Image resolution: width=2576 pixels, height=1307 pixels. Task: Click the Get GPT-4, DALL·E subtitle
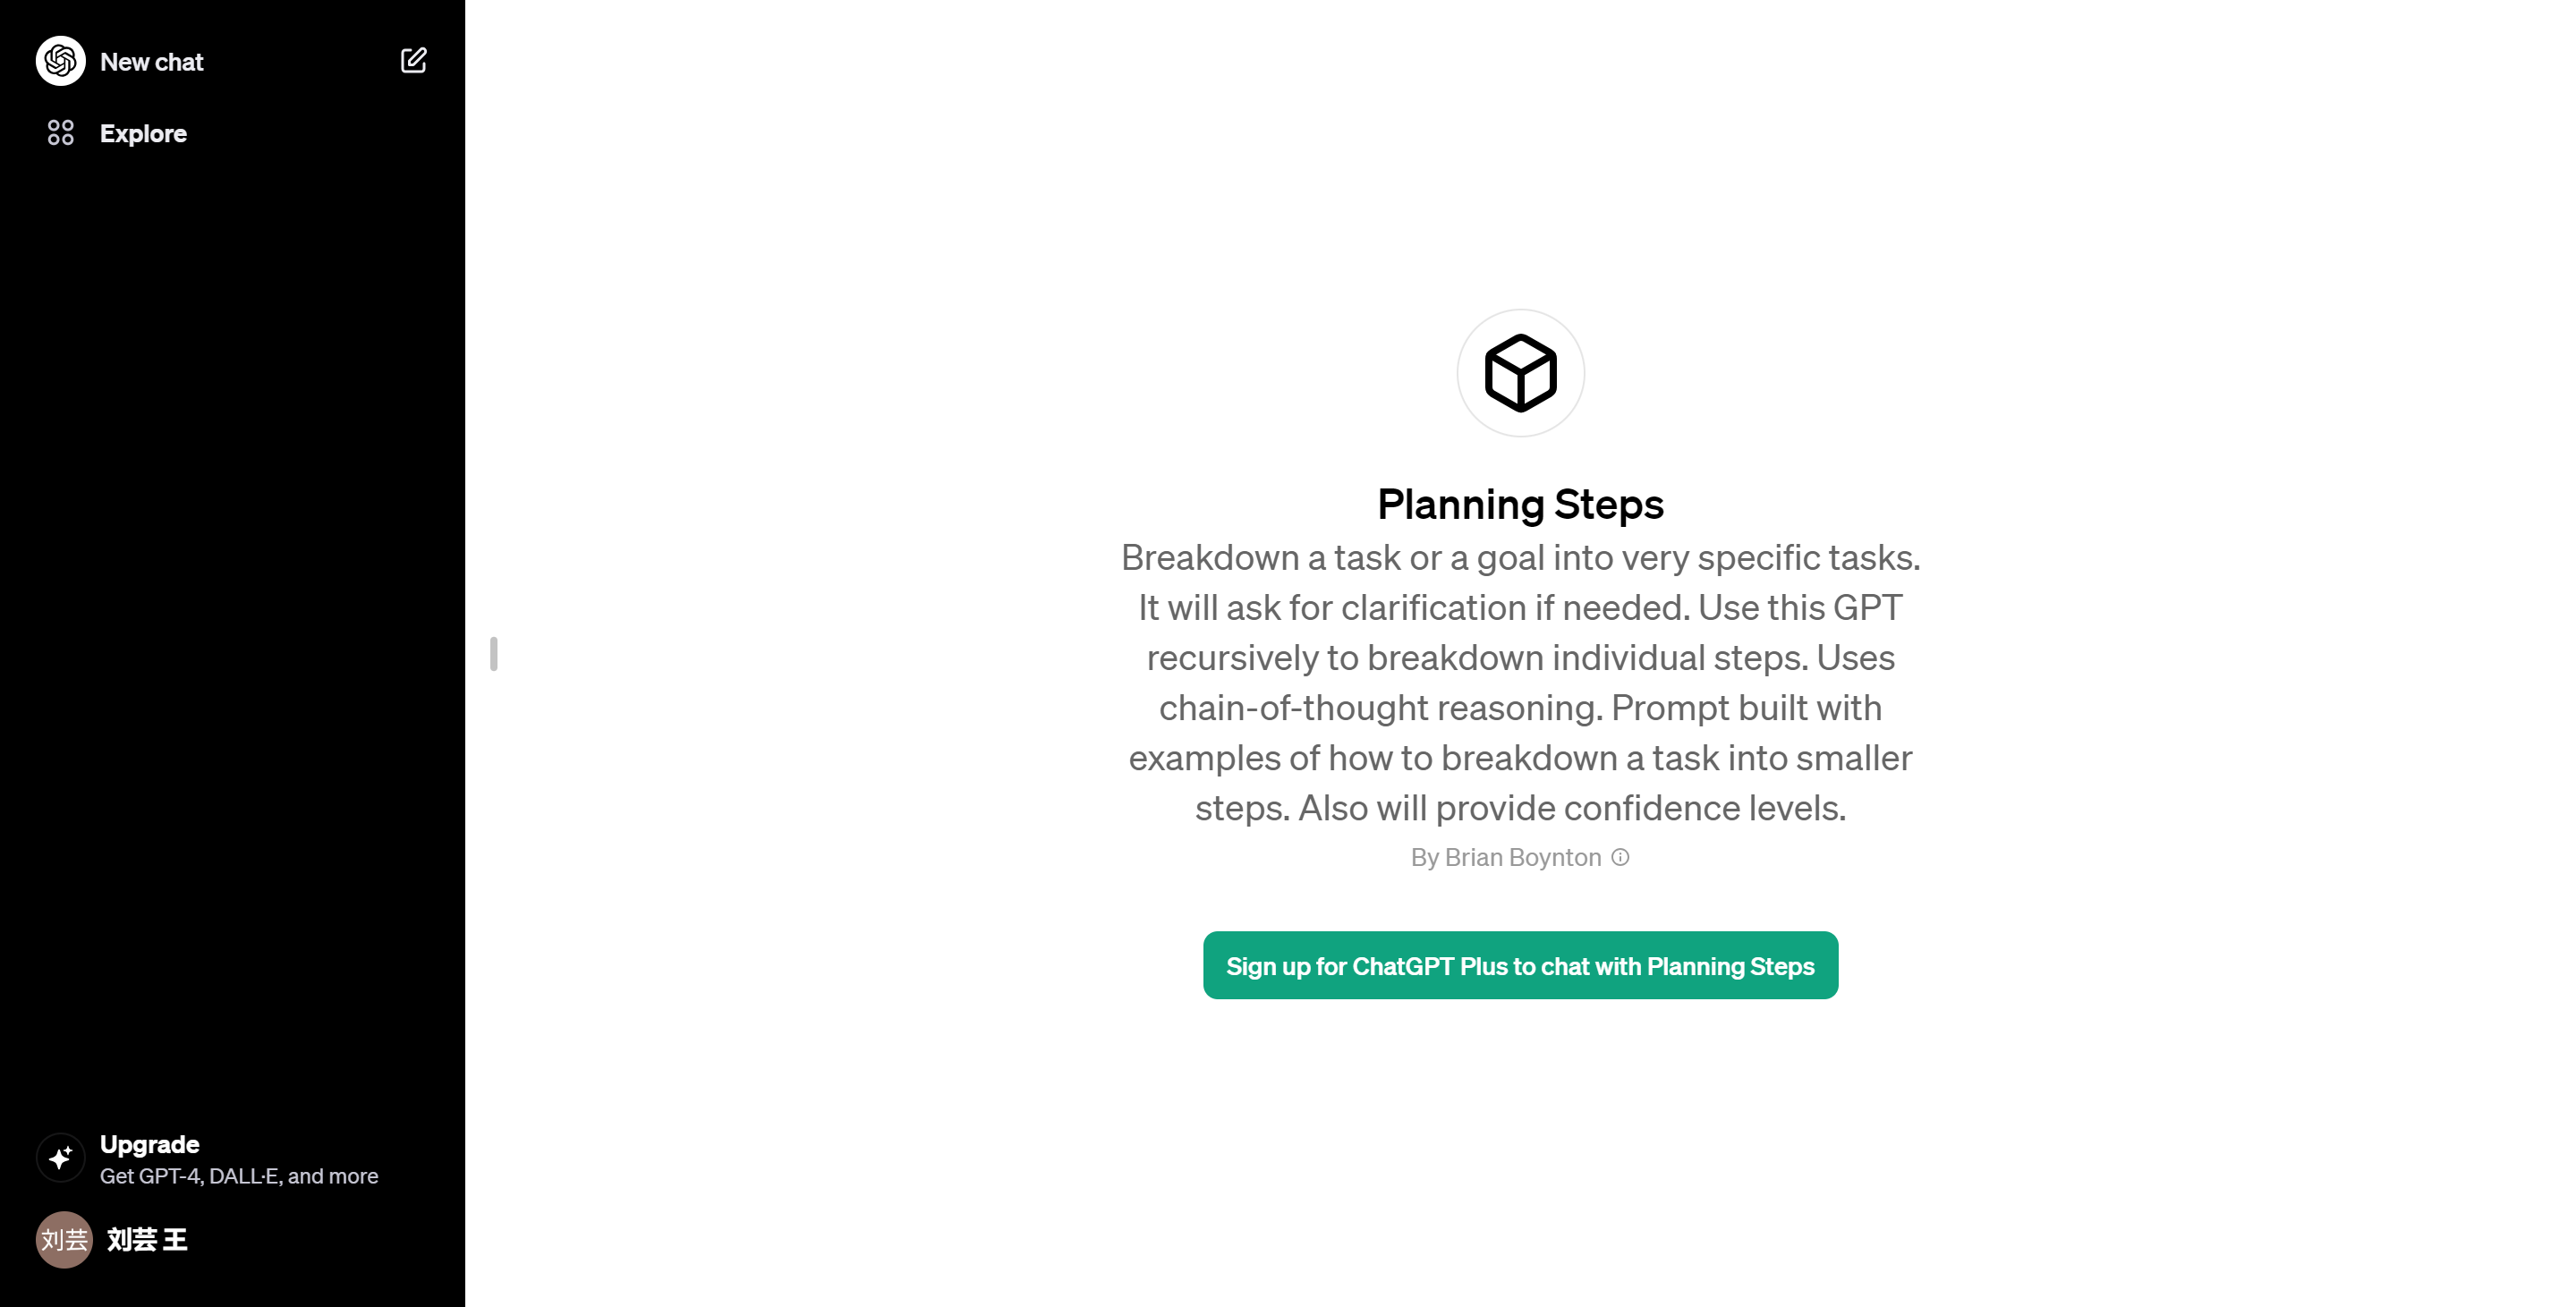(x=238, y=1176)
